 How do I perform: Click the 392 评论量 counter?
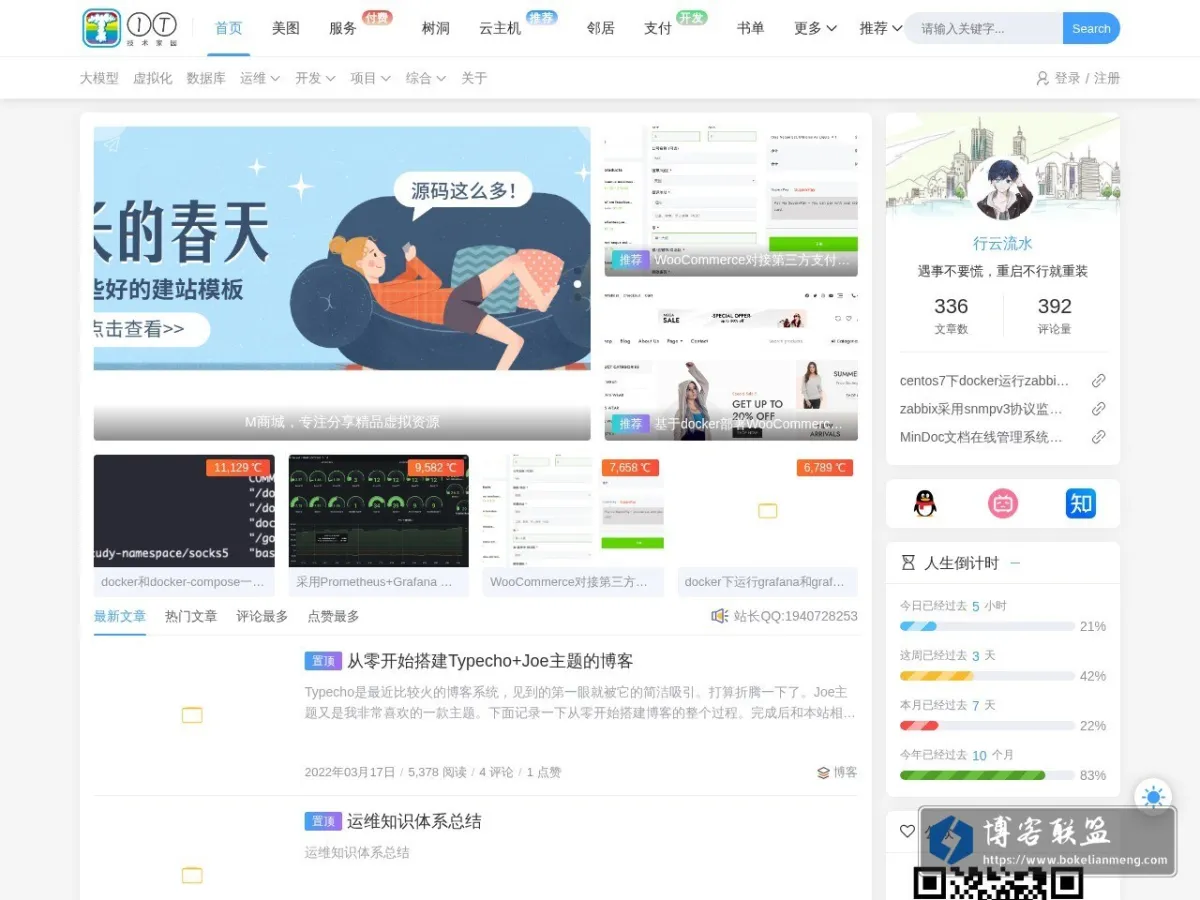(x=1054, y=315)
